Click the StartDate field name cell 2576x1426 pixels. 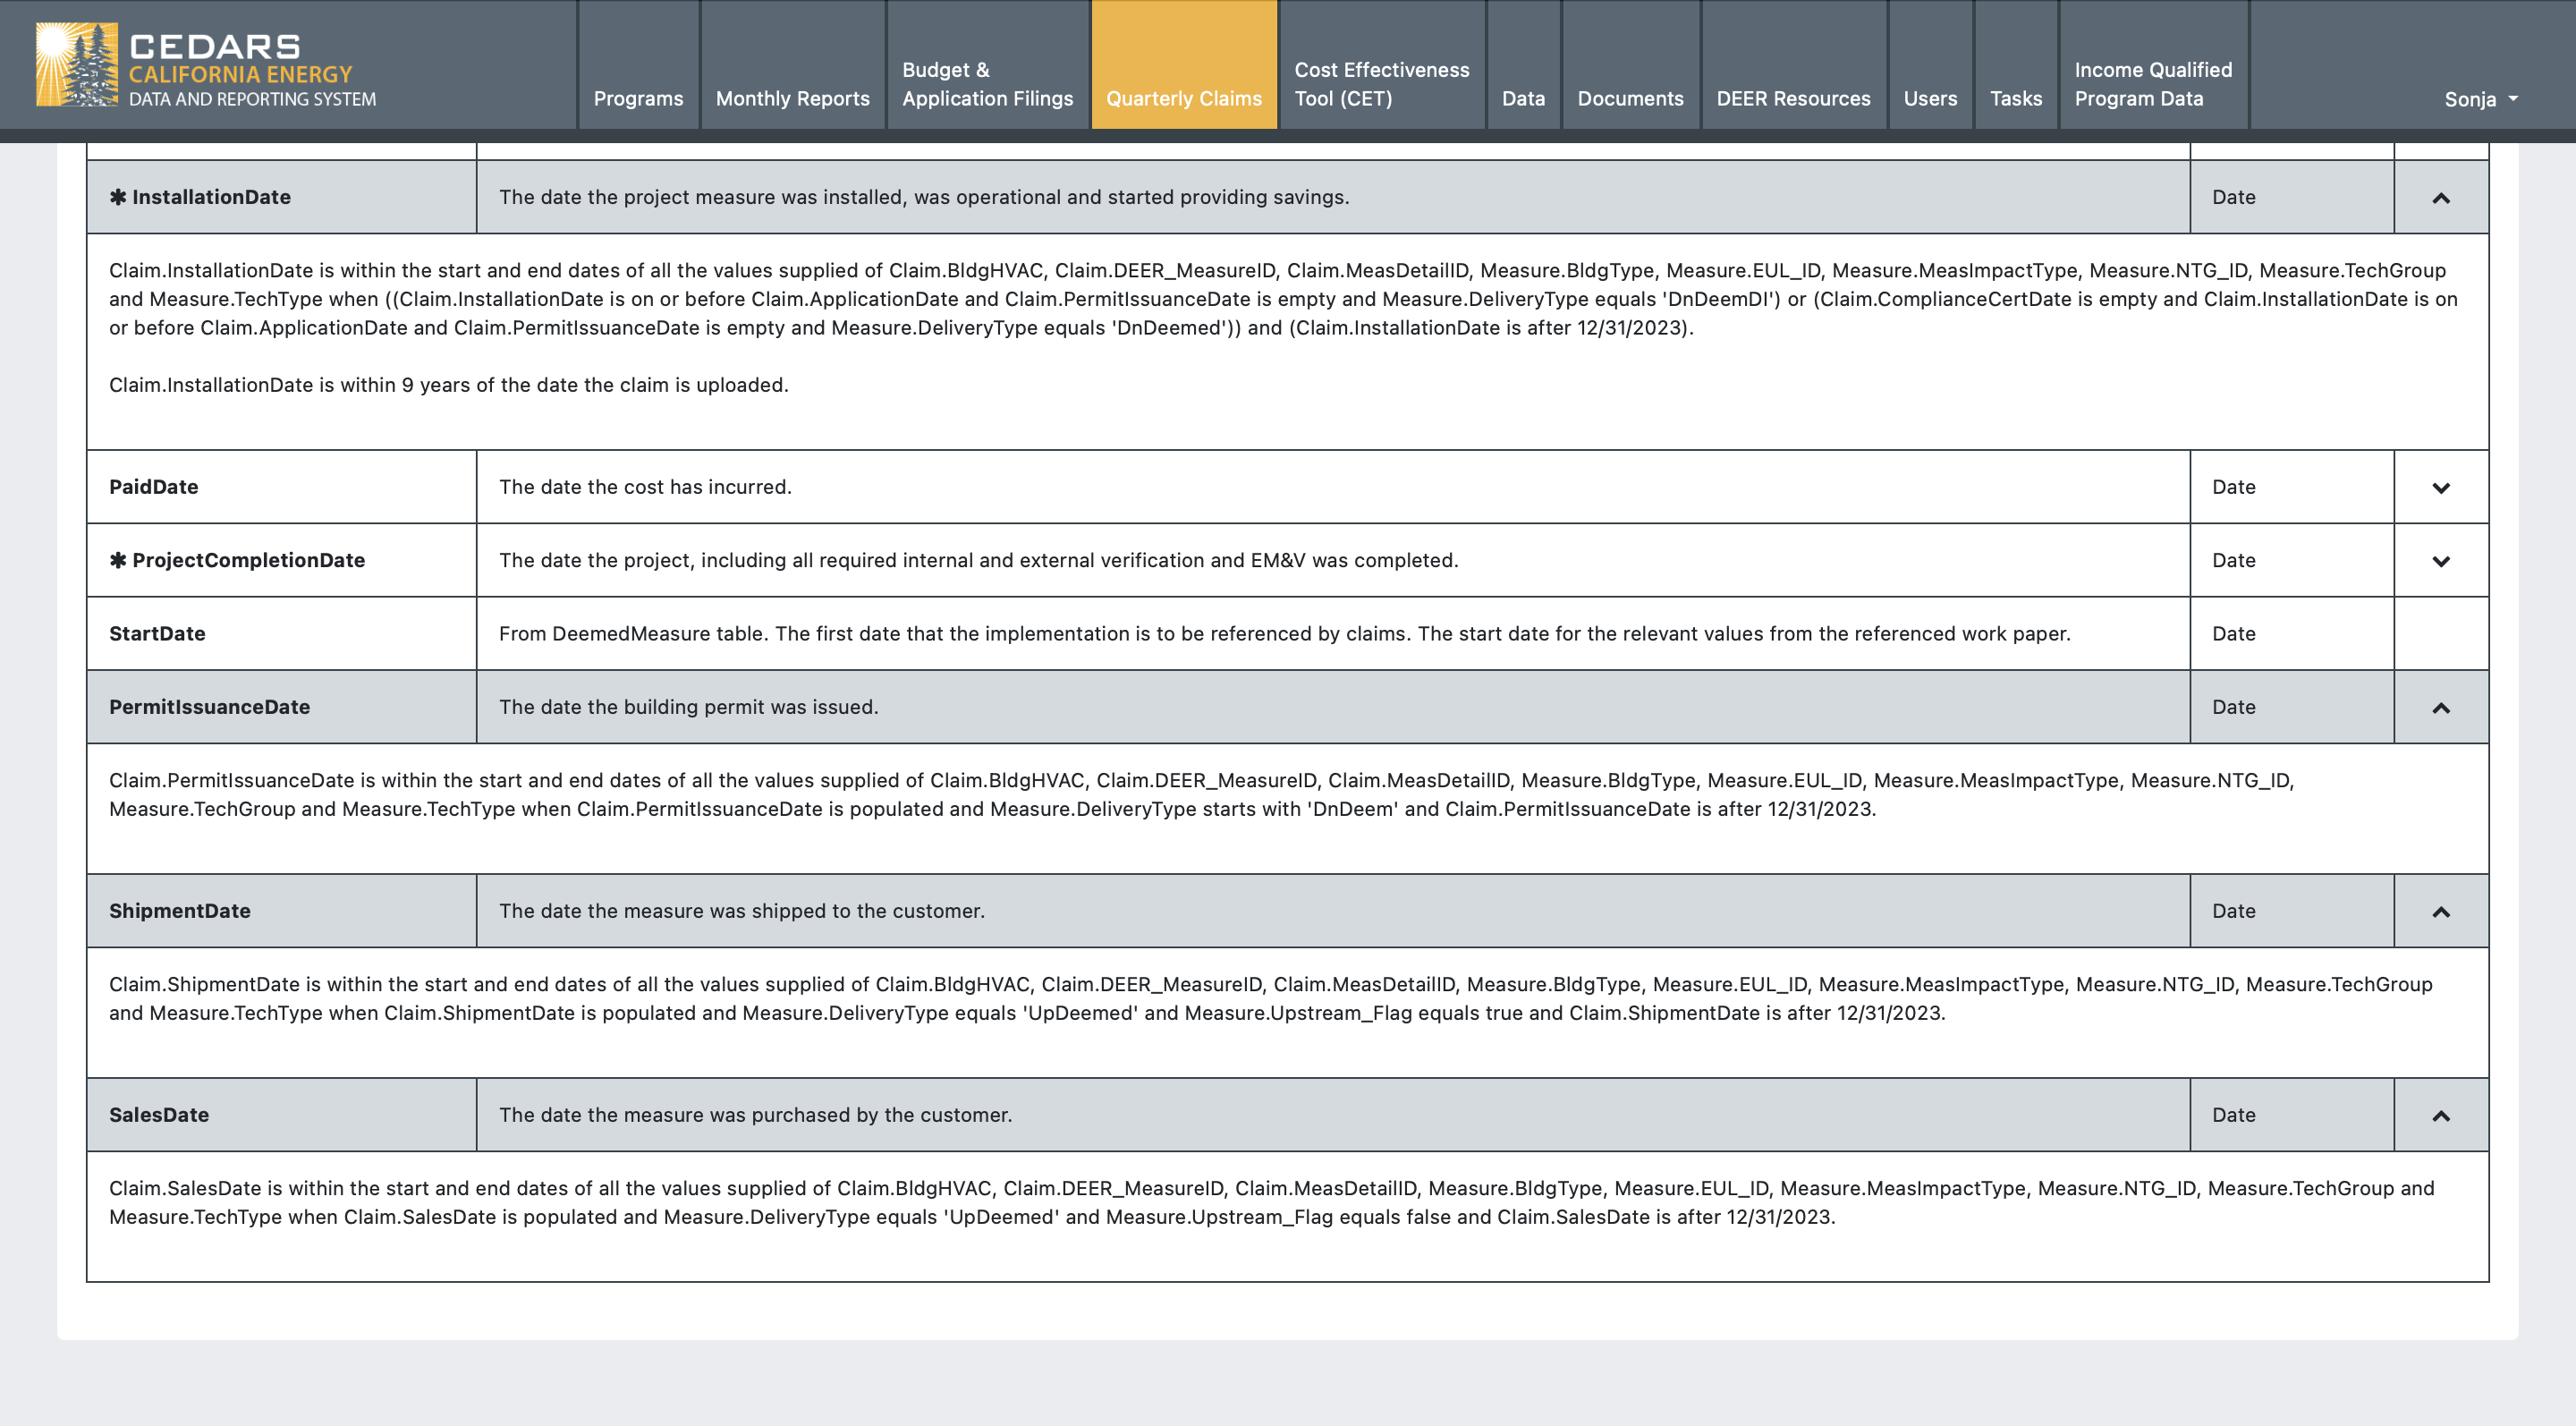point(157,634)
